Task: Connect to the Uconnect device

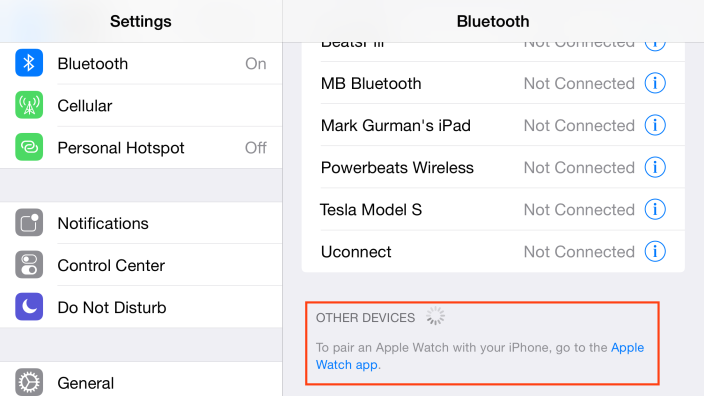Action: pyautogui.click(x=493, y=252)
